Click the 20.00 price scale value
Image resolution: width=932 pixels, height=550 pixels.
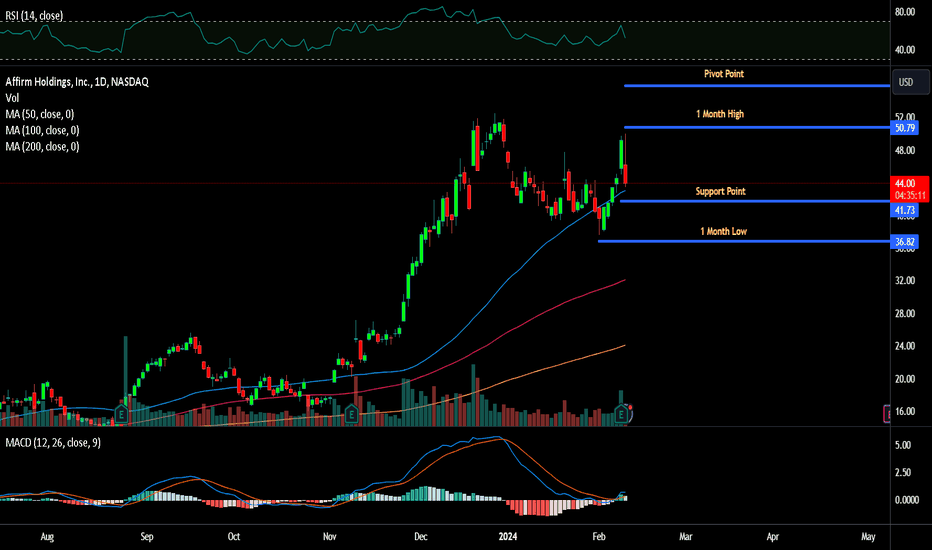pos(905,379)
